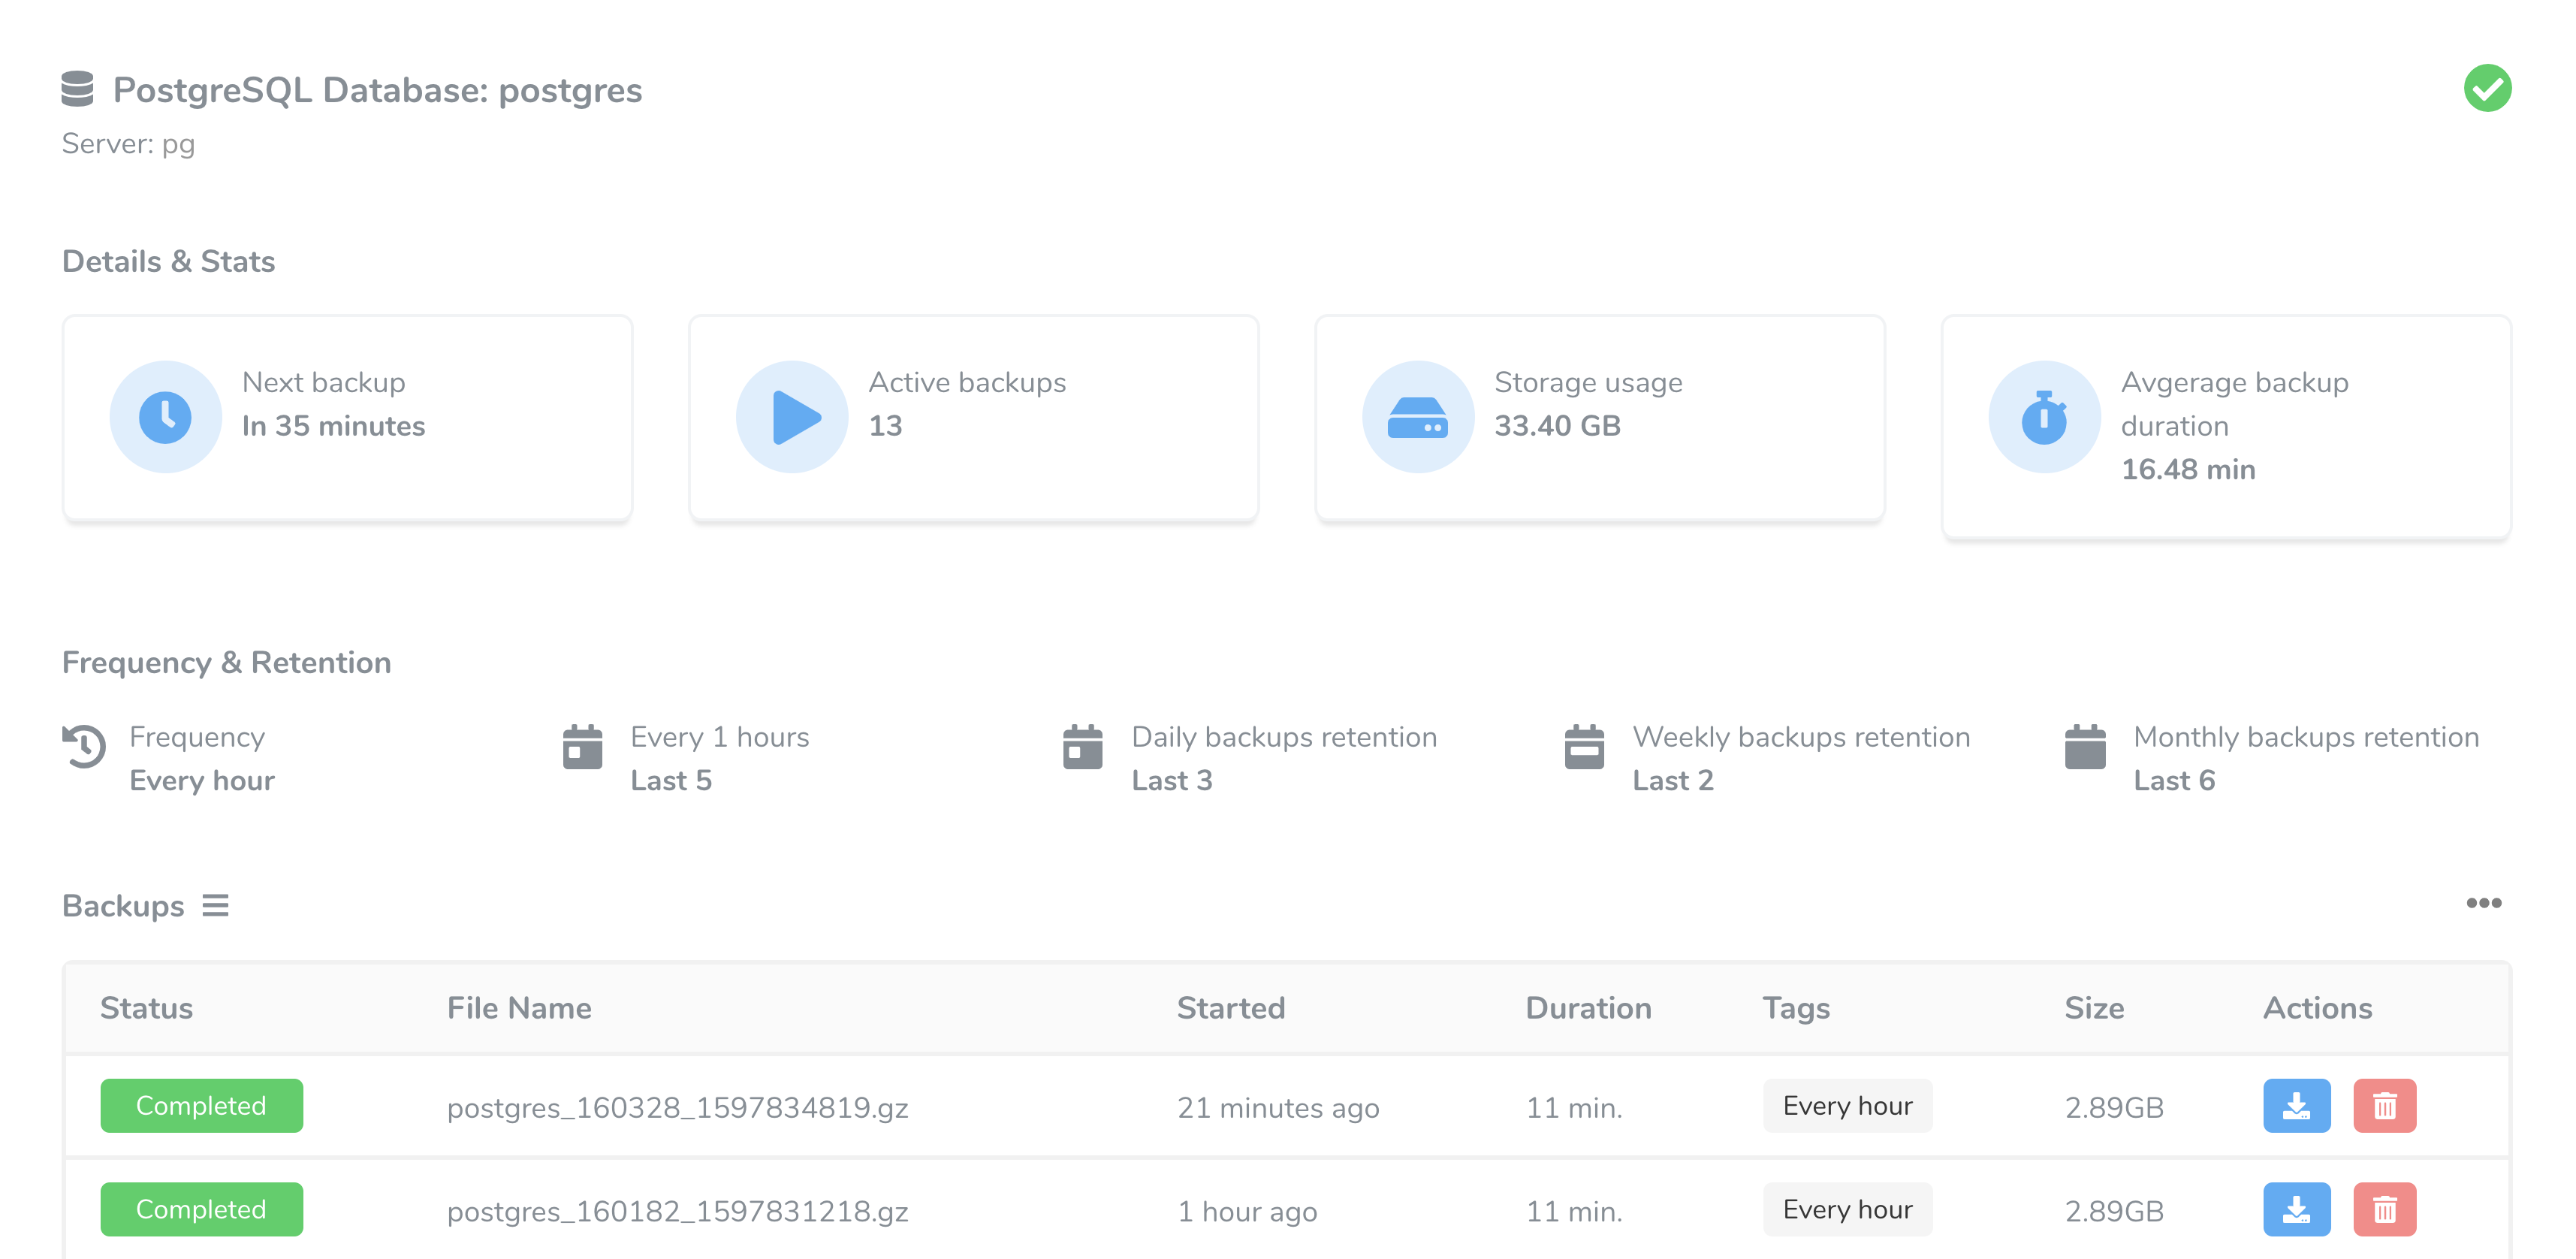Click the green check status icon

point(2487,88)
